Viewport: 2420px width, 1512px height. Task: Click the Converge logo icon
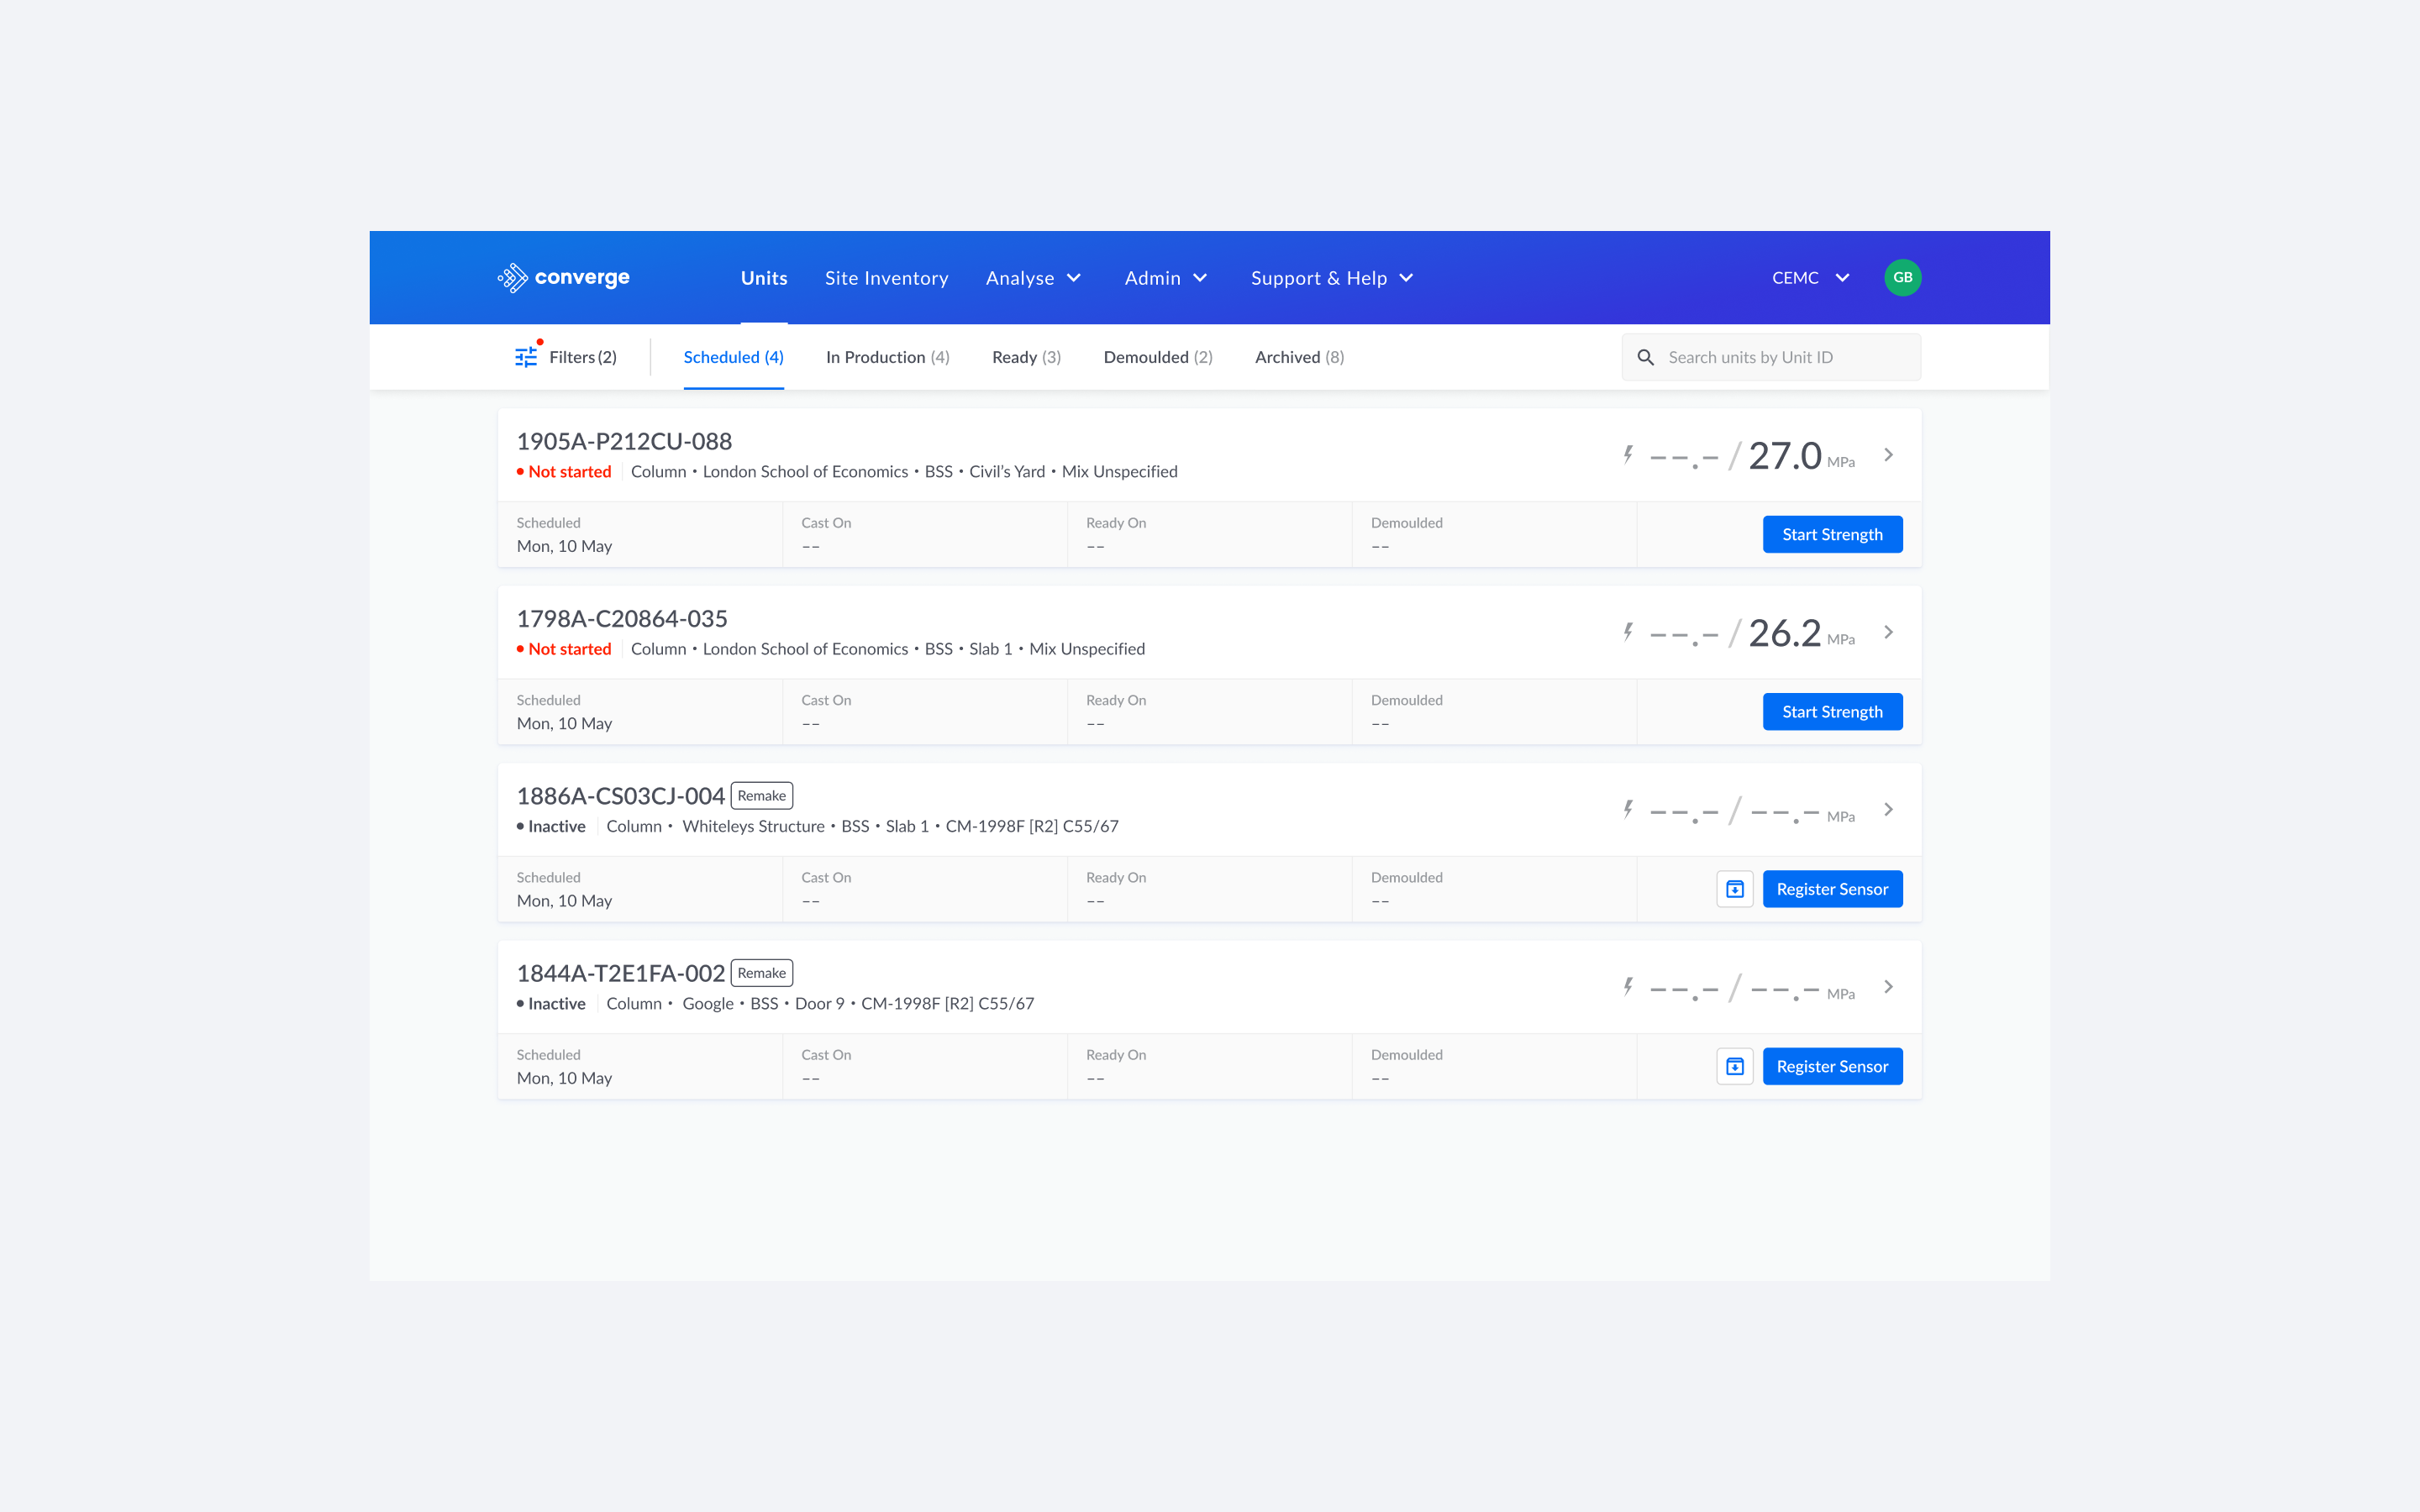pyautogui.click(x=513, y=278)
